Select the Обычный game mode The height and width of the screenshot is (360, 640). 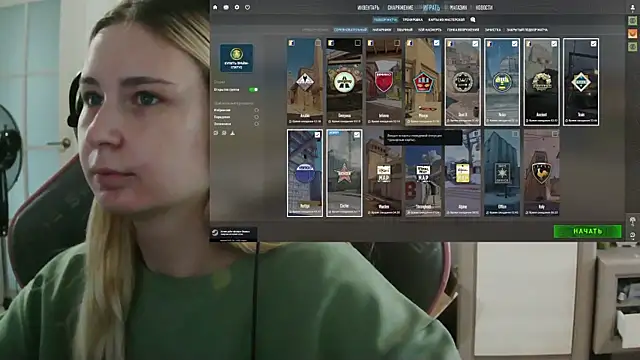click(404, 30)
